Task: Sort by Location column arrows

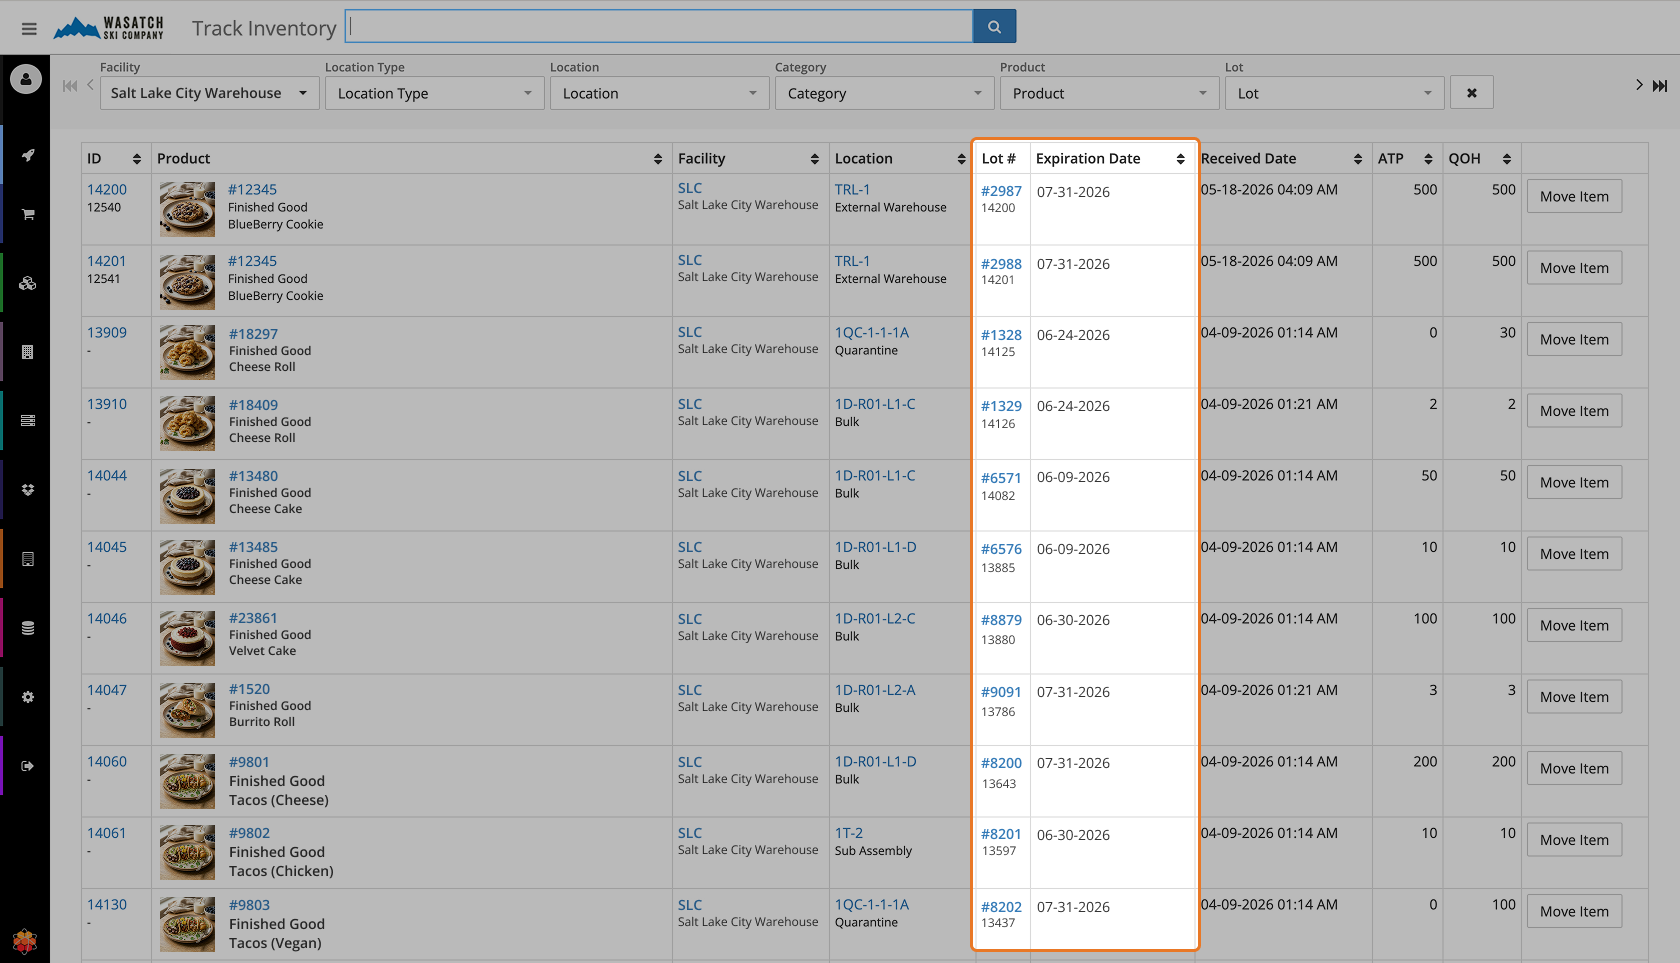Action: [962, 159]
